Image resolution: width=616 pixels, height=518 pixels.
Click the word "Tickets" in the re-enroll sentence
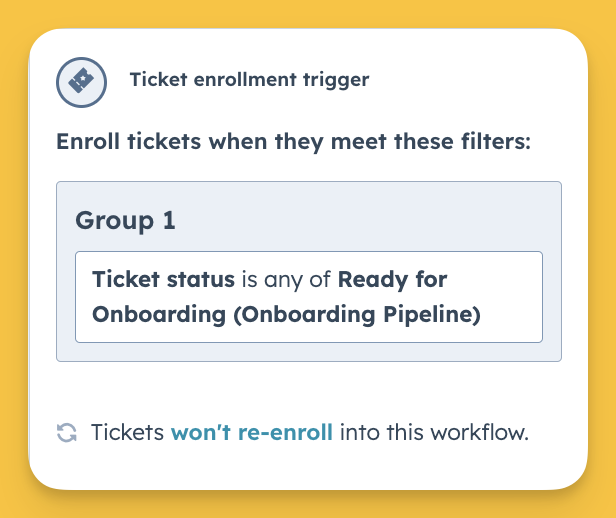pyautogui.click(x=127, y=432)
